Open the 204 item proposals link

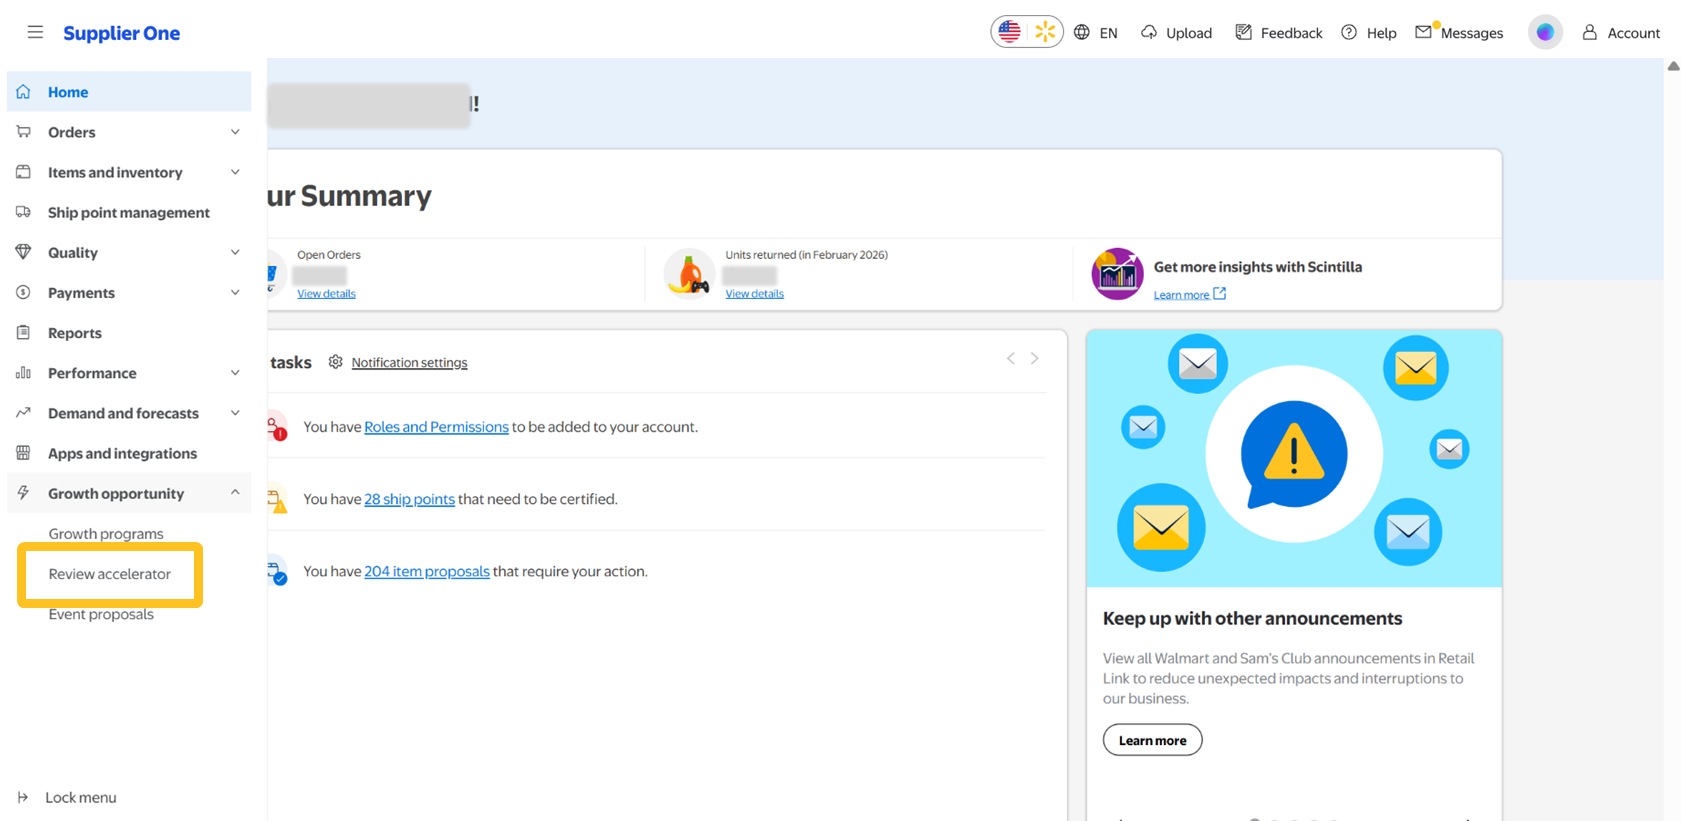(x=427, y=571)
